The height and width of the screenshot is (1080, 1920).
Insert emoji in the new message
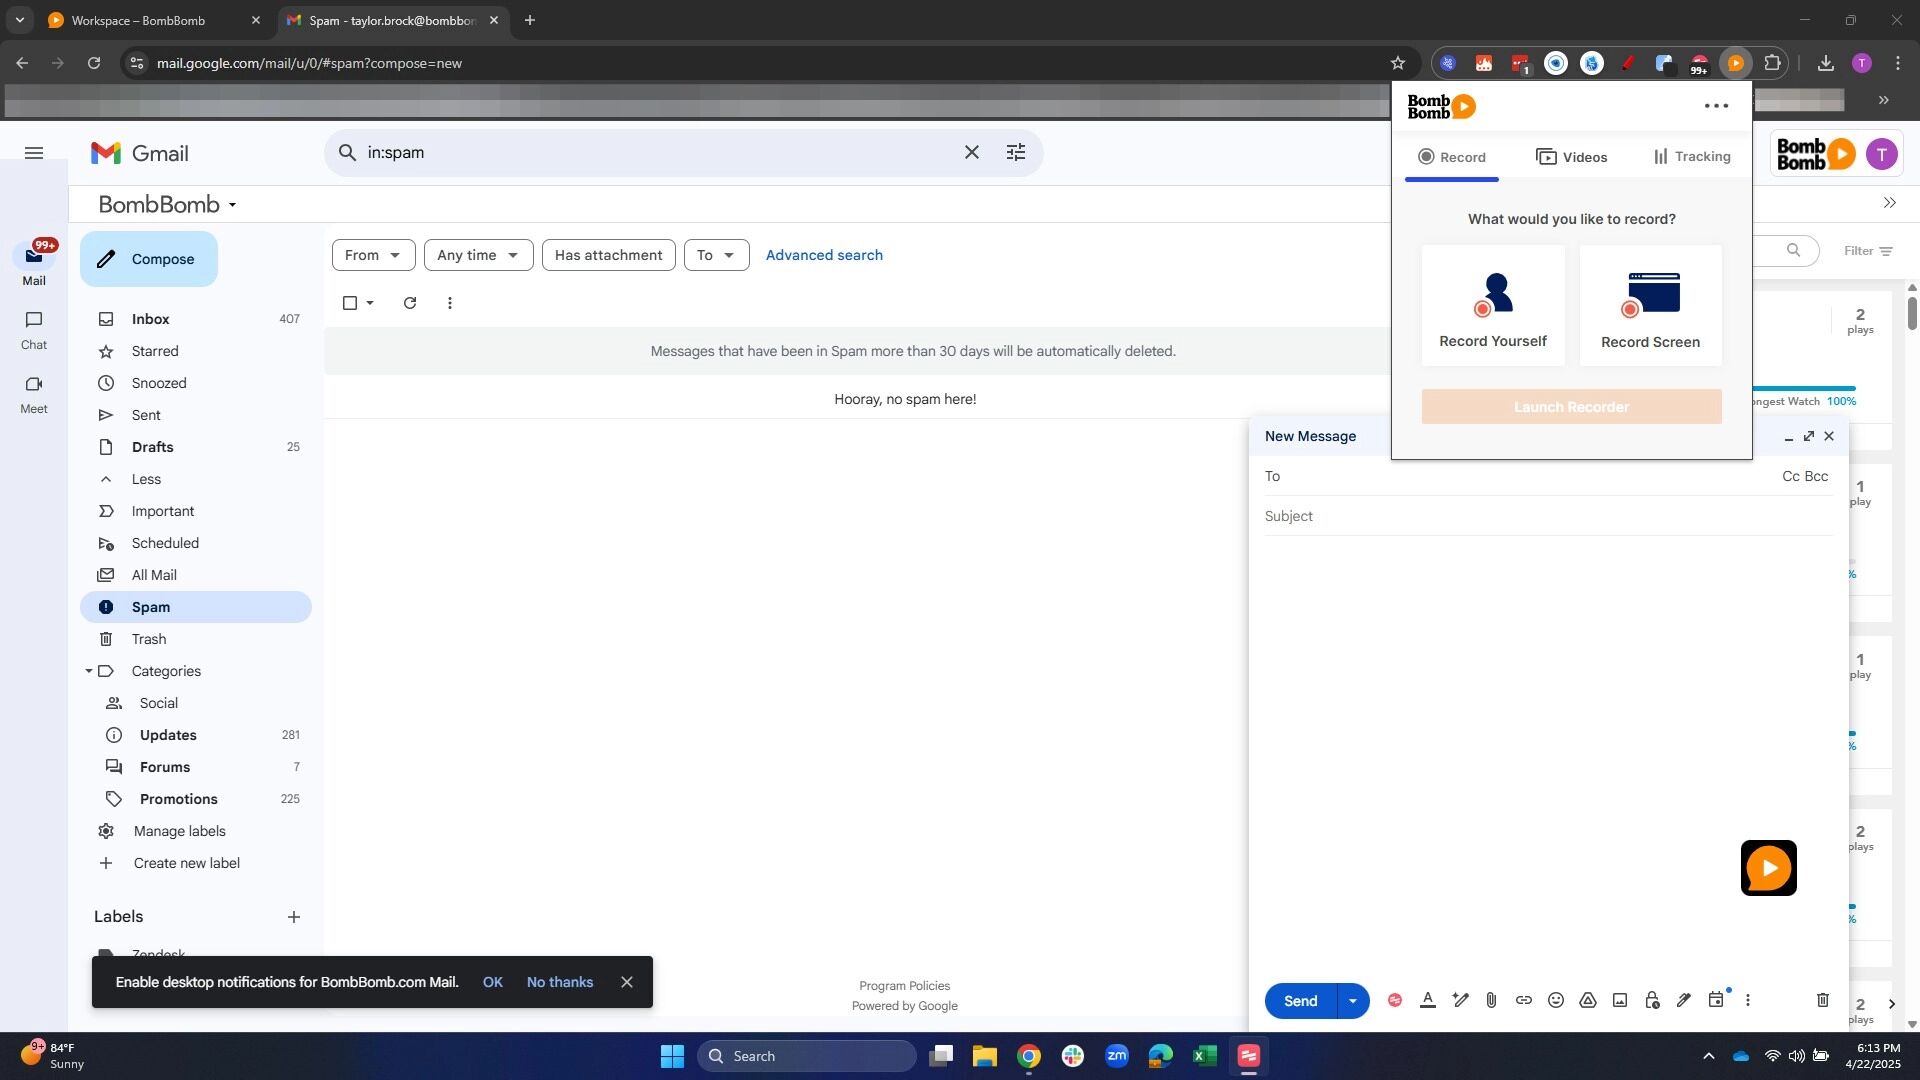pos(1555,1000)
